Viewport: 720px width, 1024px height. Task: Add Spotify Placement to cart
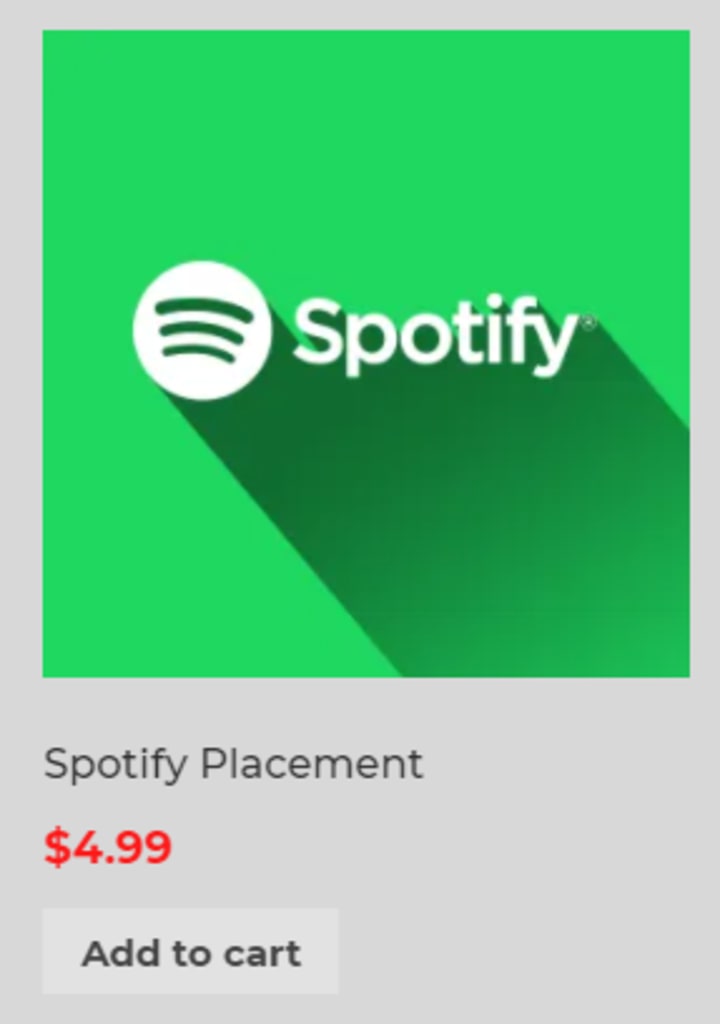tap(191, 952)
